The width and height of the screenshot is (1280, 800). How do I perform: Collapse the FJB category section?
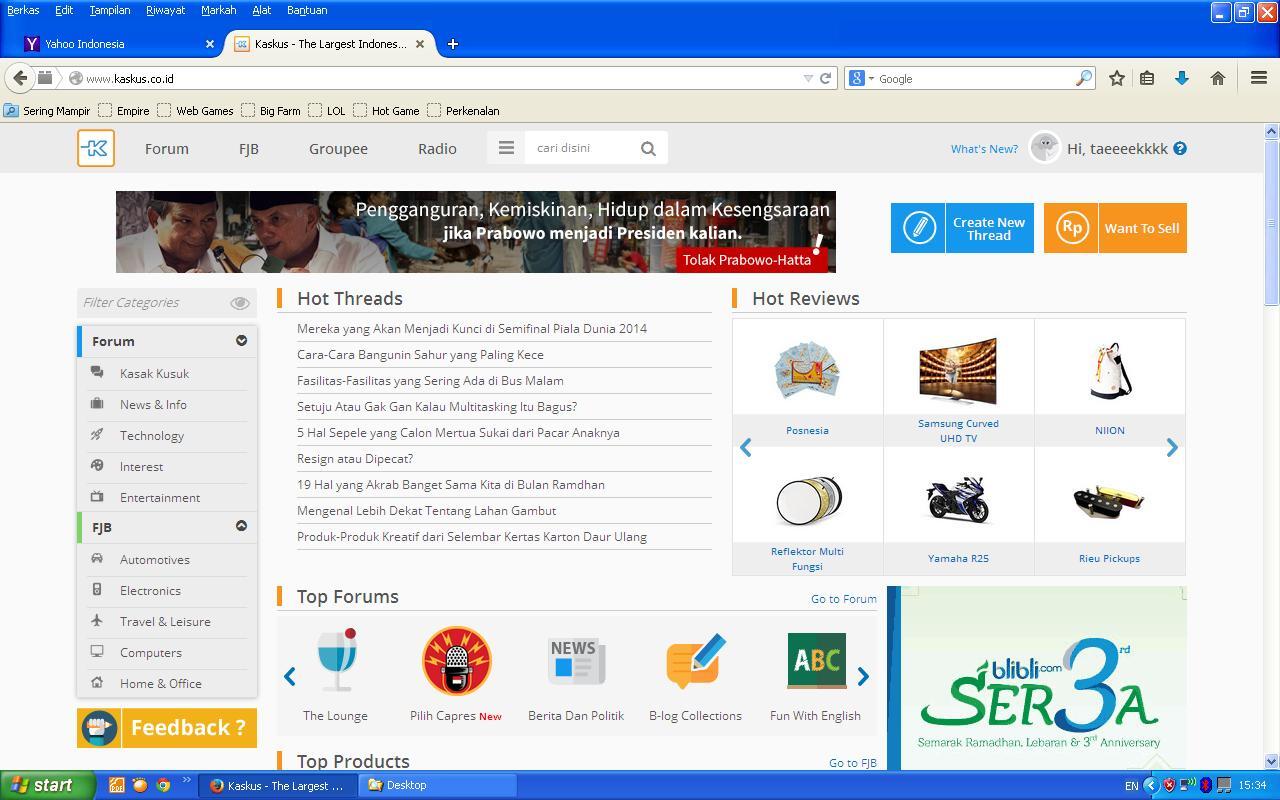[241, 526]
